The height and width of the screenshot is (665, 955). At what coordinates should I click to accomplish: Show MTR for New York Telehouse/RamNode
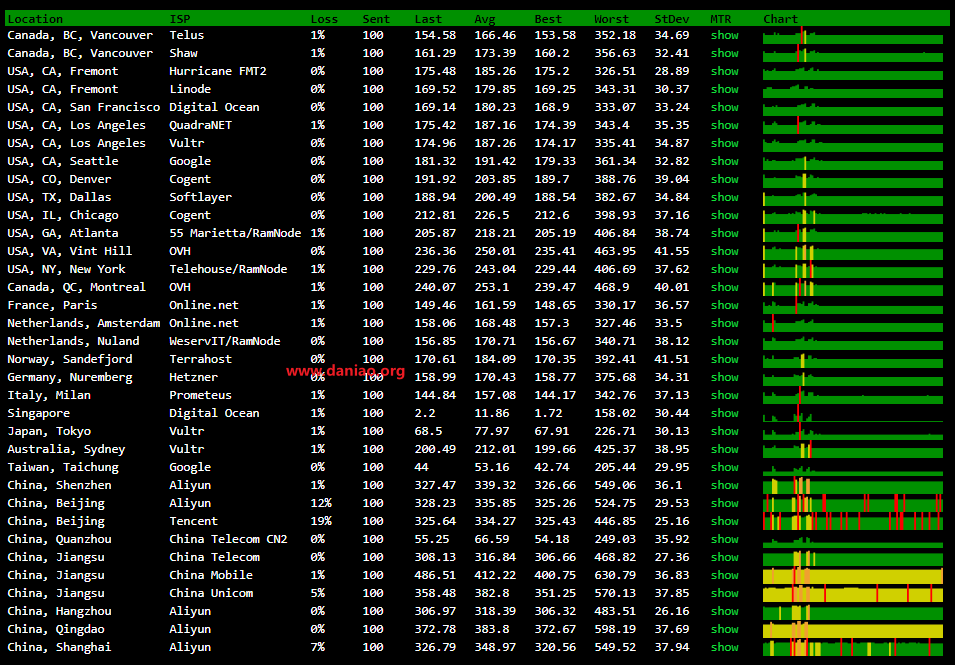tap(724, 269)
